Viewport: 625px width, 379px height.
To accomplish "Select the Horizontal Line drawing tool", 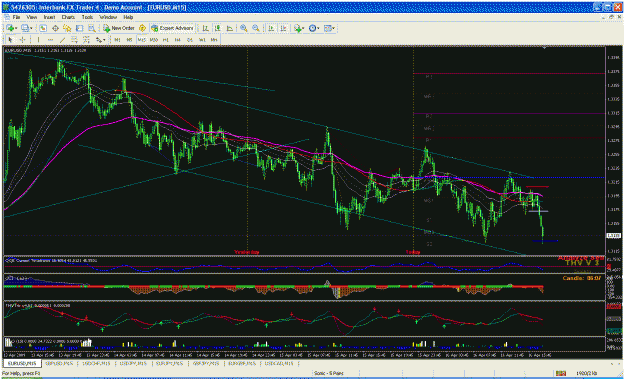I will (50, 40).
